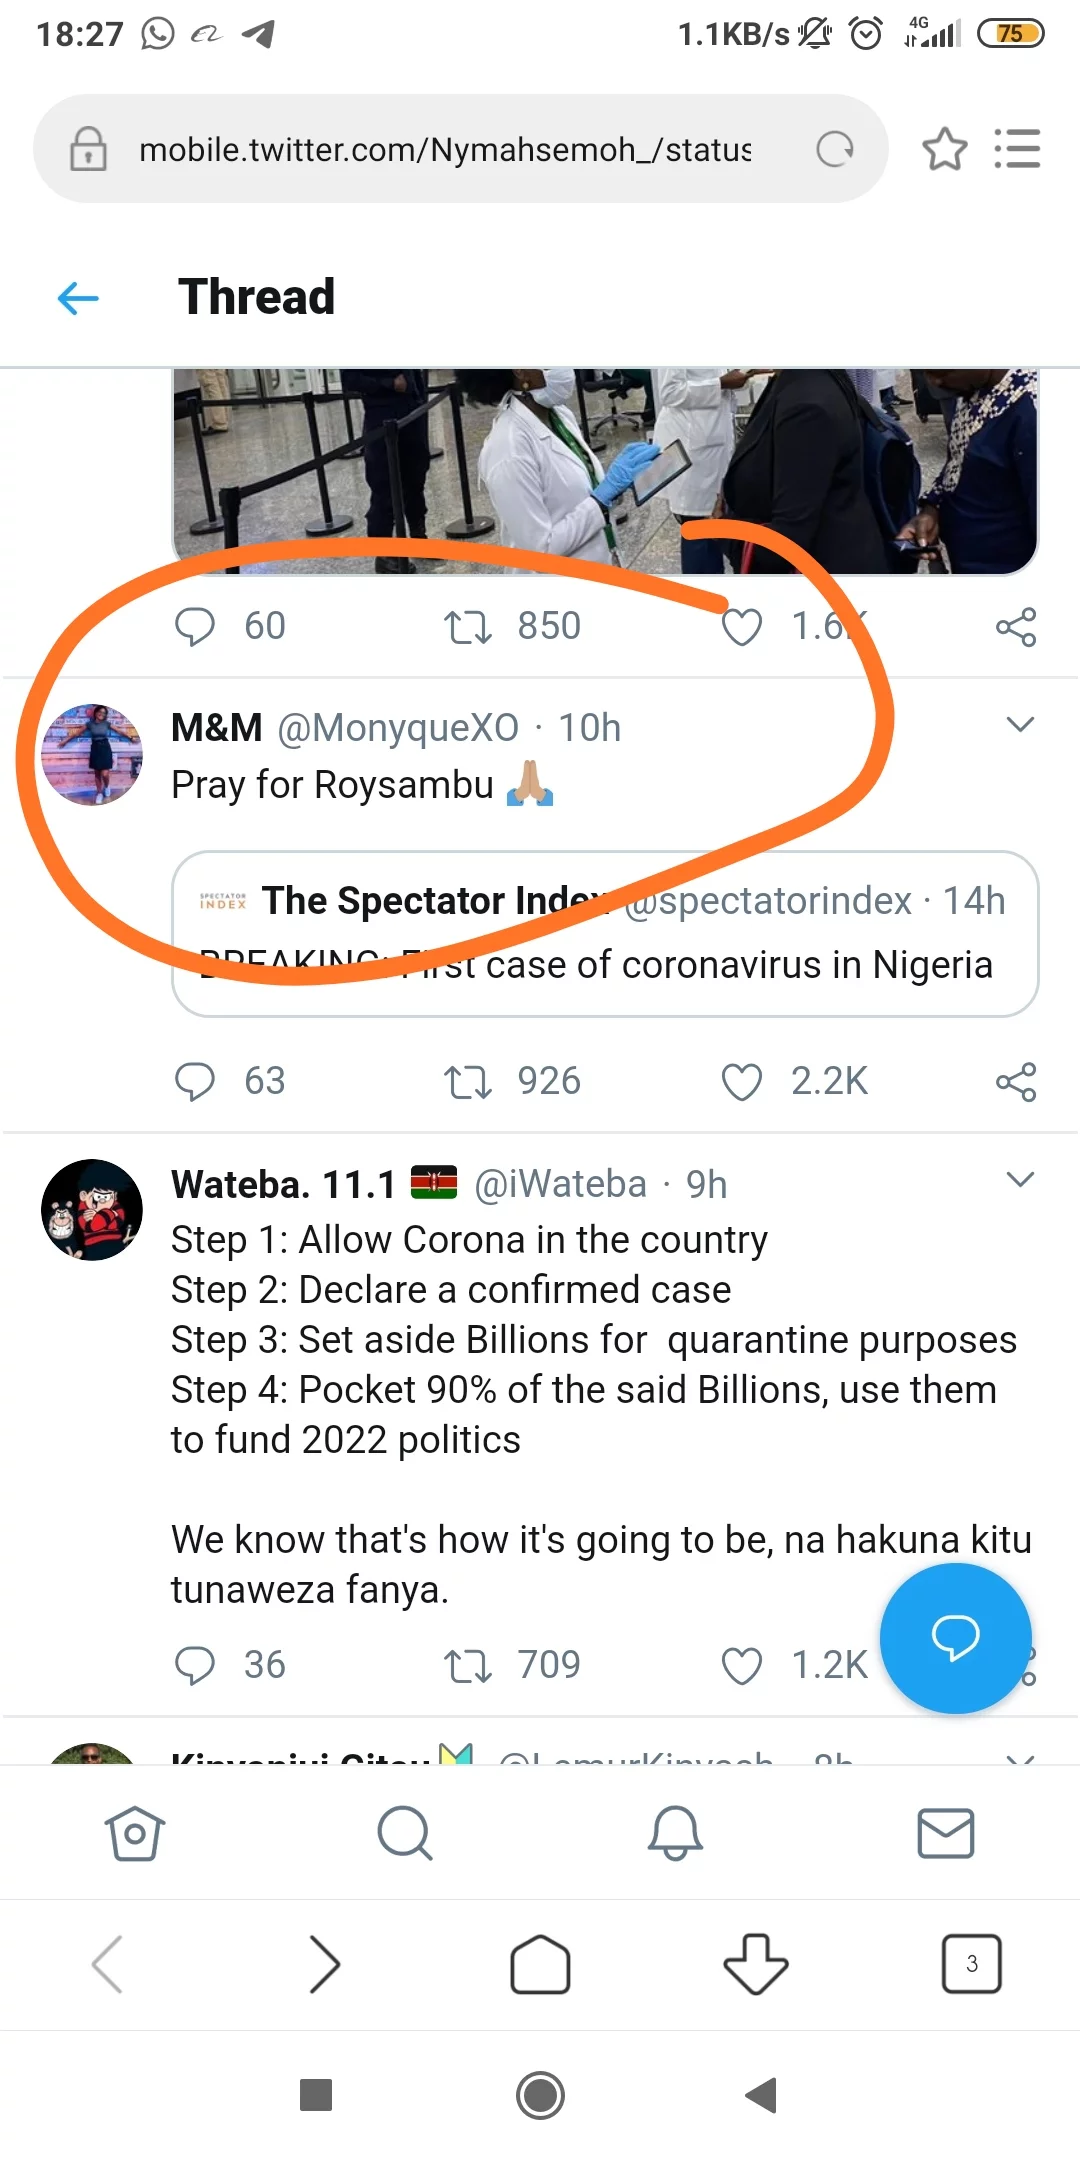
Task: Tap the blue compose reply button
Action: [x=955, y=1638]
